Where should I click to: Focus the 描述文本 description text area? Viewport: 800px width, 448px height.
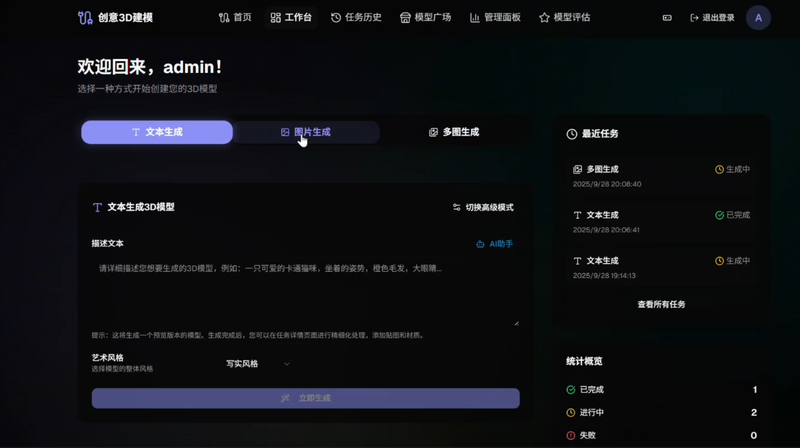(x=306, y=291)
